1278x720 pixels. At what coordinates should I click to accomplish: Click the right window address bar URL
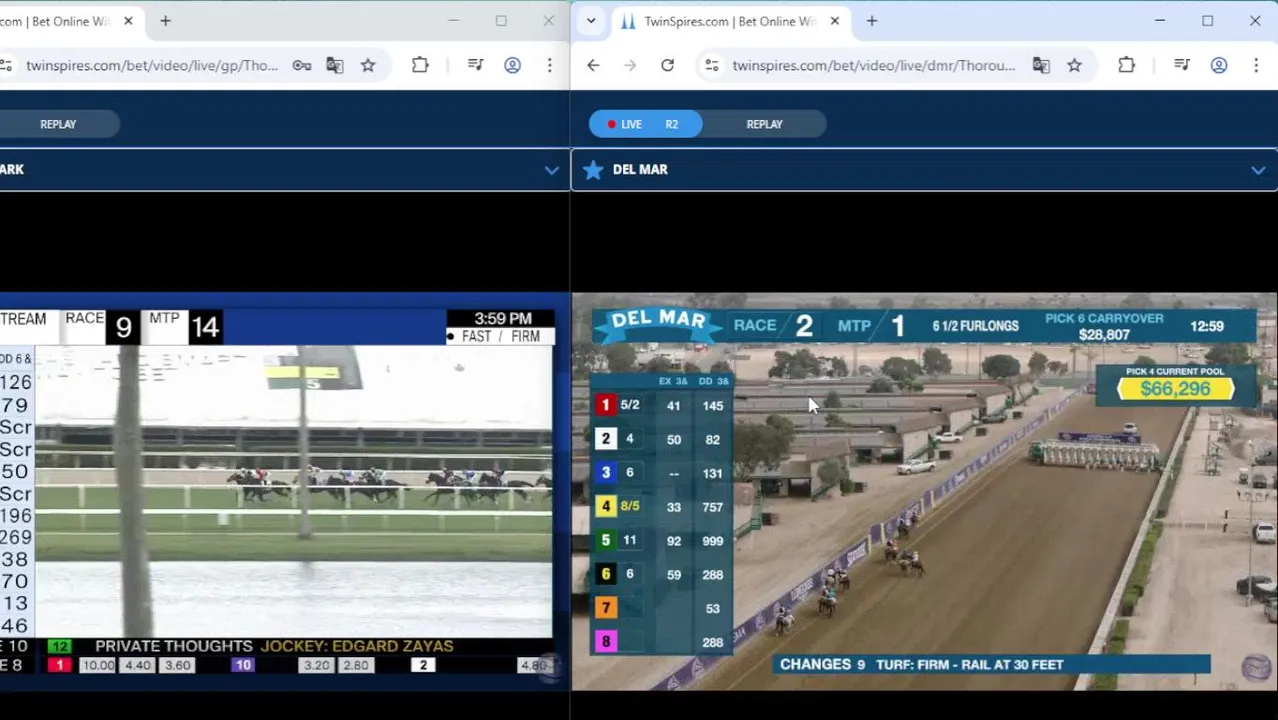tap(873, 65)
